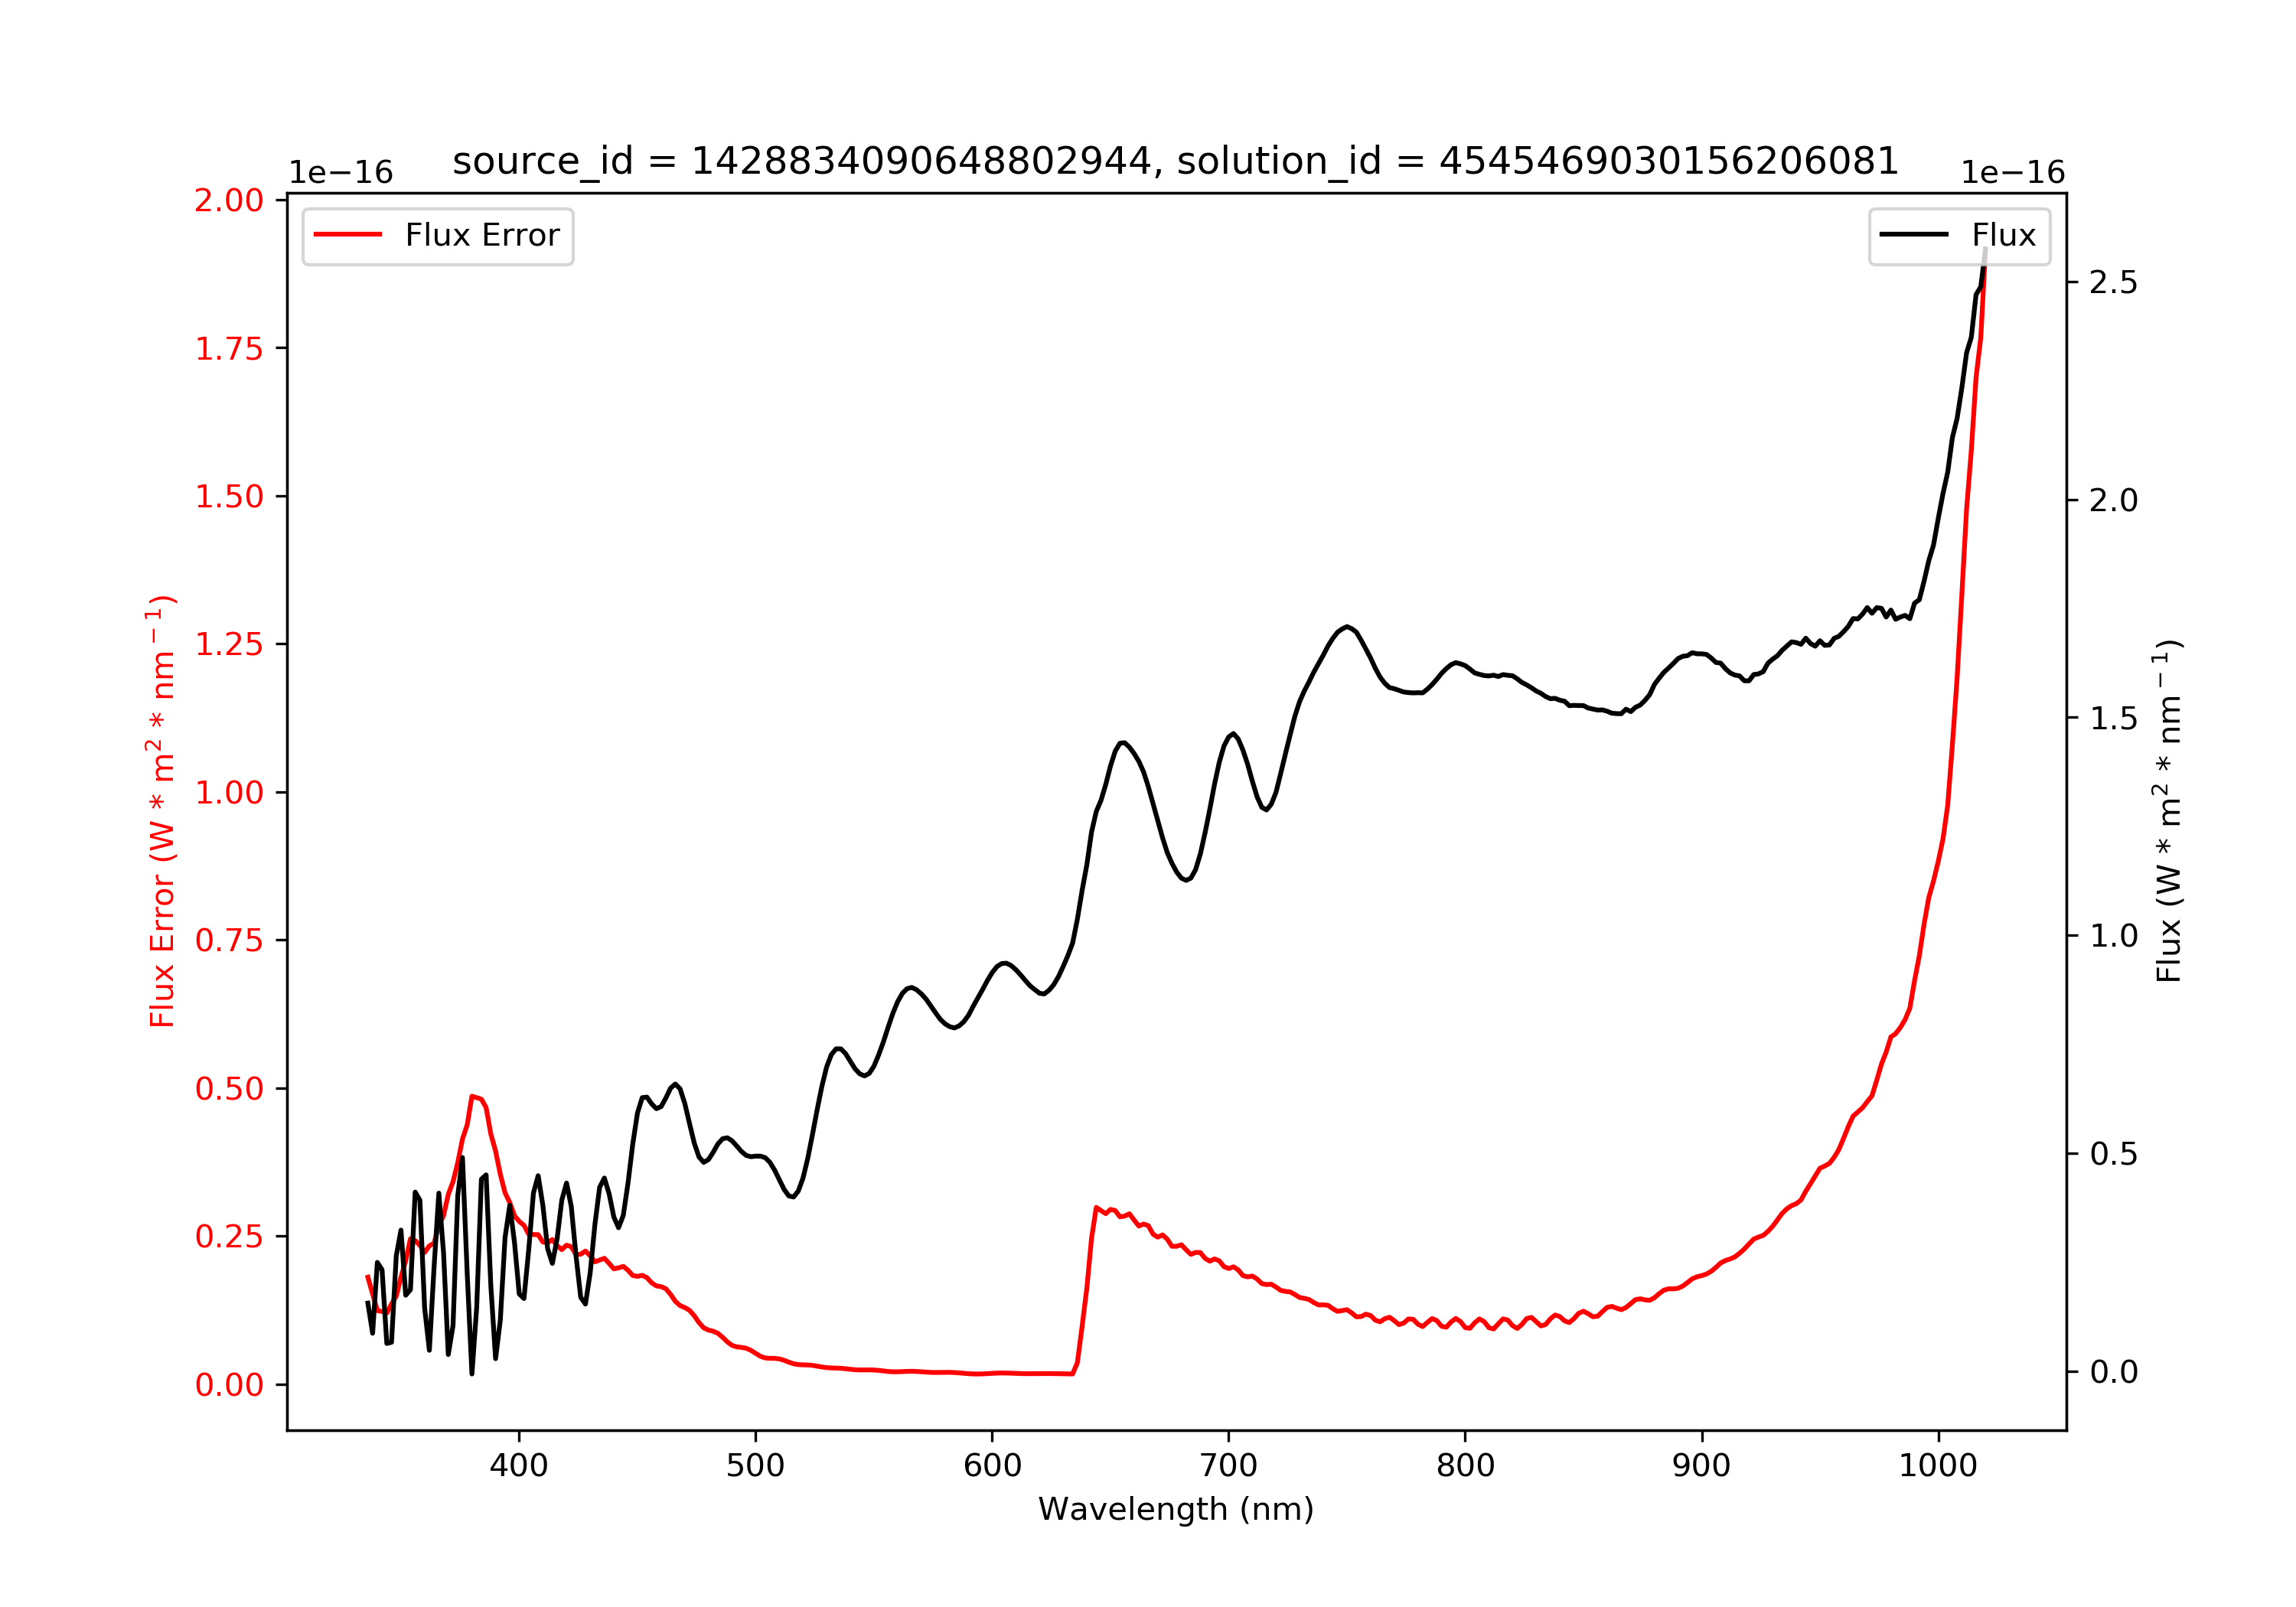Click the 400 tick on wavelength axis

pos(519,1466)
